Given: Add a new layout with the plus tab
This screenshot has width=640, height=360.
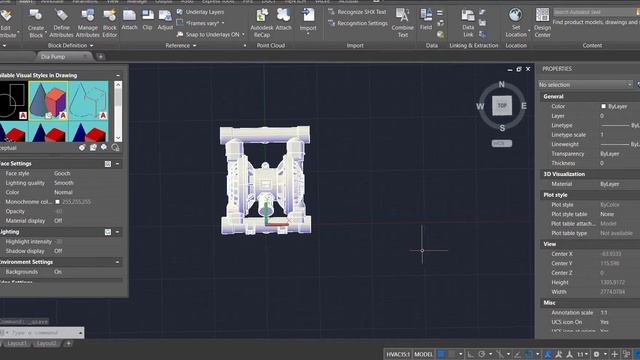Looking at the screenshot, I should coord(69,343).
